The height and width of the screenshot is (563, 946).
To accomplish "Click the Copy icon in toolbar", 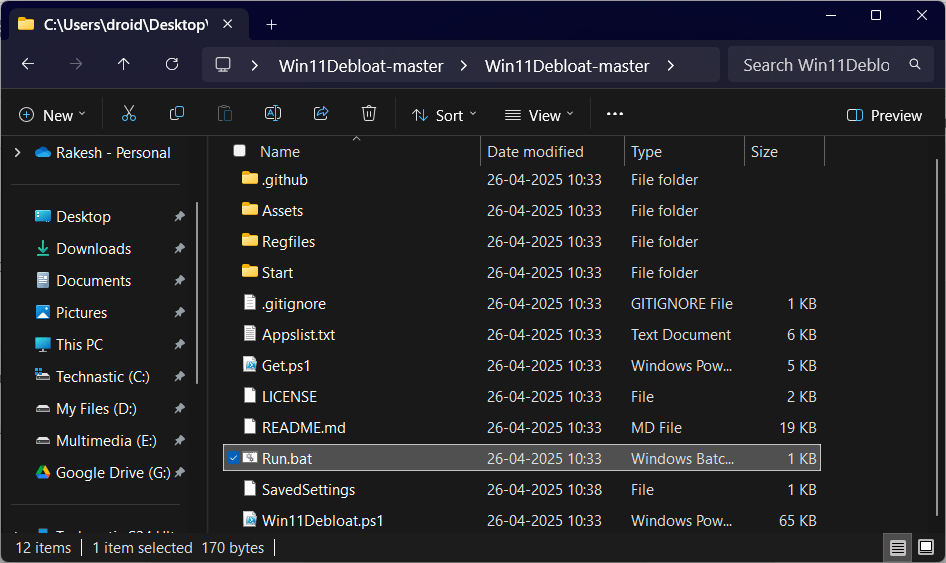I will 177,114.
